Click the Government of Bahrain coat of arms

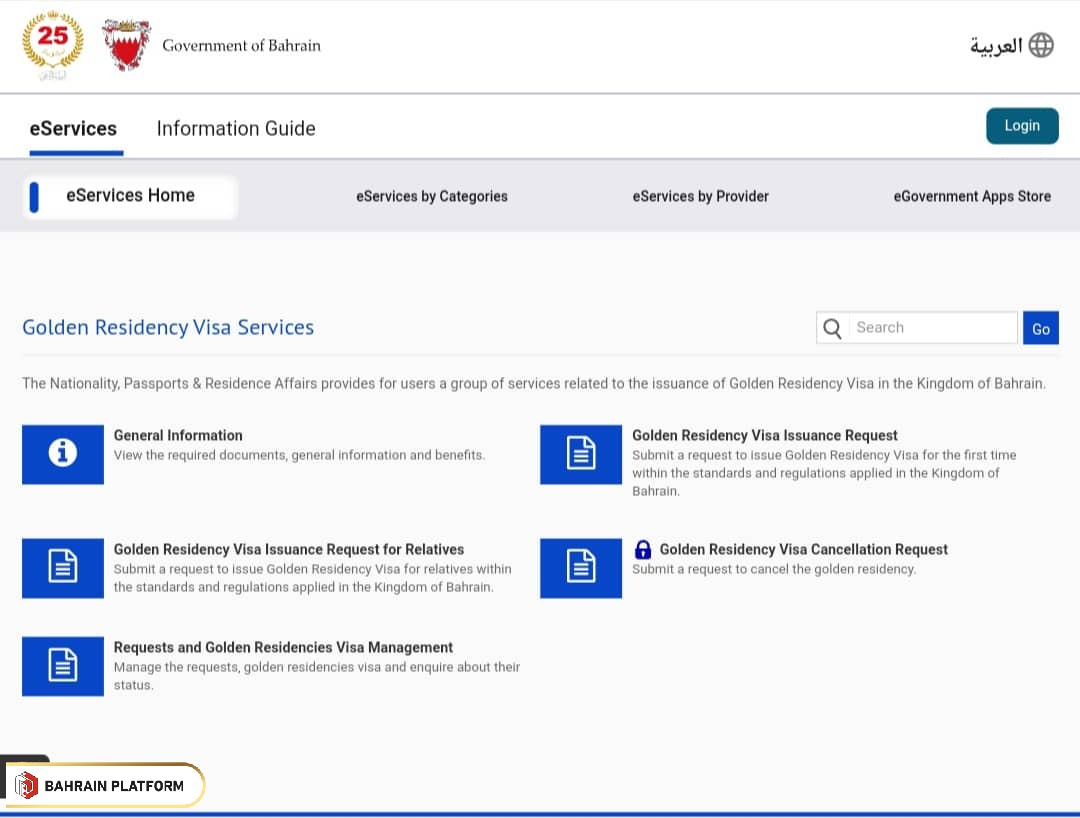[126, 45]
